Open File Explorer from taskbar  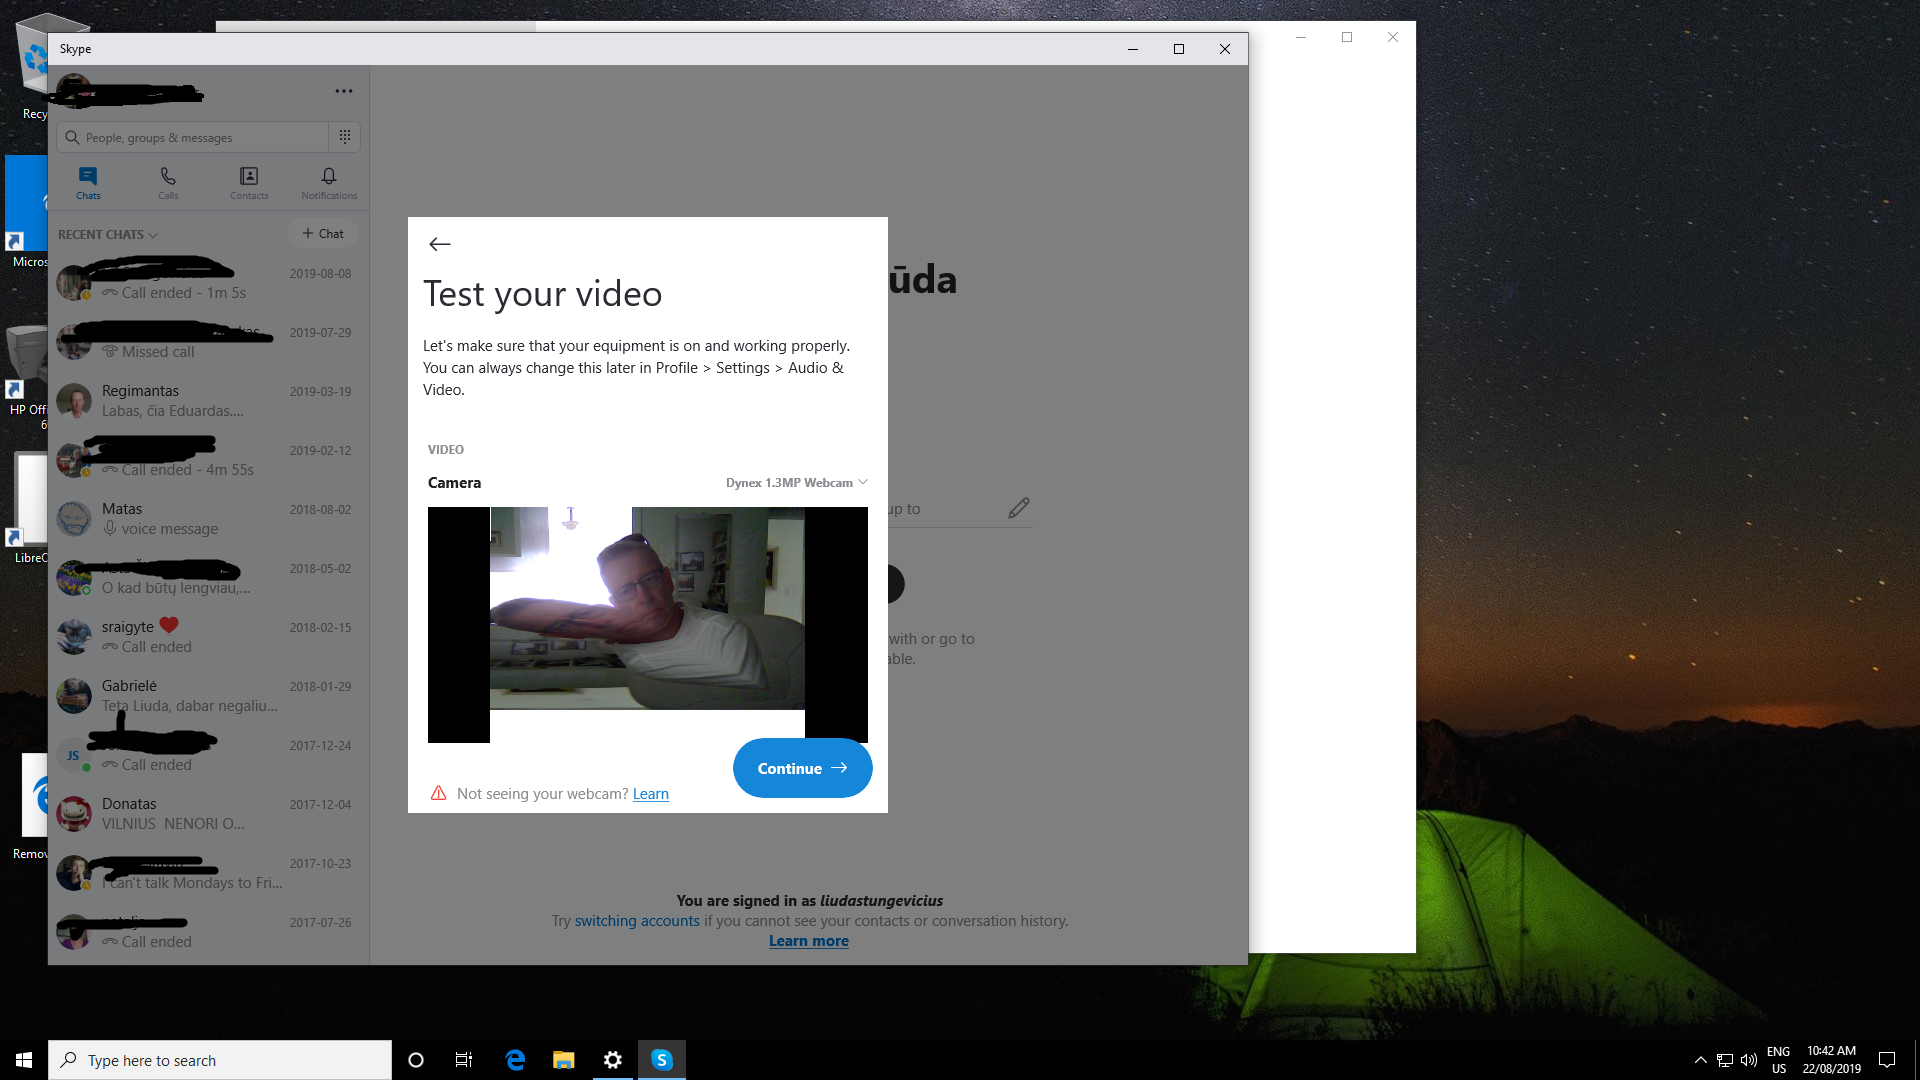[564, 1060]
